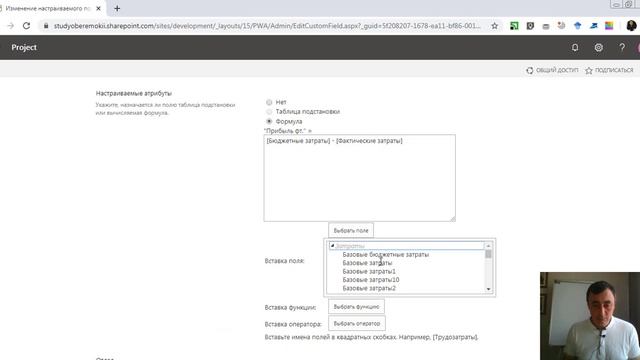This screenshot has height=360, width=640.
Task: Choose Базовые затраты10 from the list
Action: point(371,280)
